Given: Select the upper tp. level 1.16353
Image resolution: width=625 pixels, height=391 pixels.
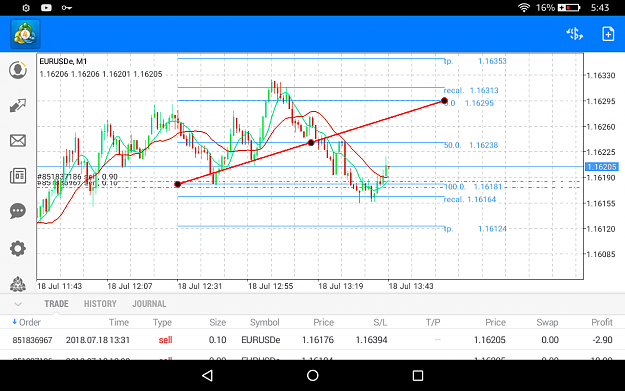Looking at the screenshot, I should tap(475, 61).
